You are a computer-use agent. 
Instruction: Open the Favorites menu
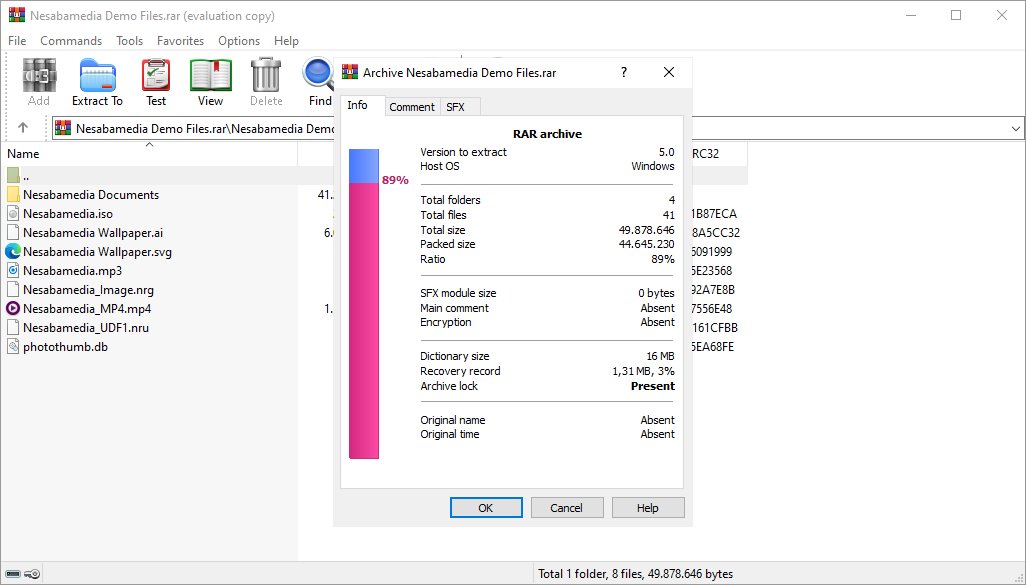coord(180,41)
